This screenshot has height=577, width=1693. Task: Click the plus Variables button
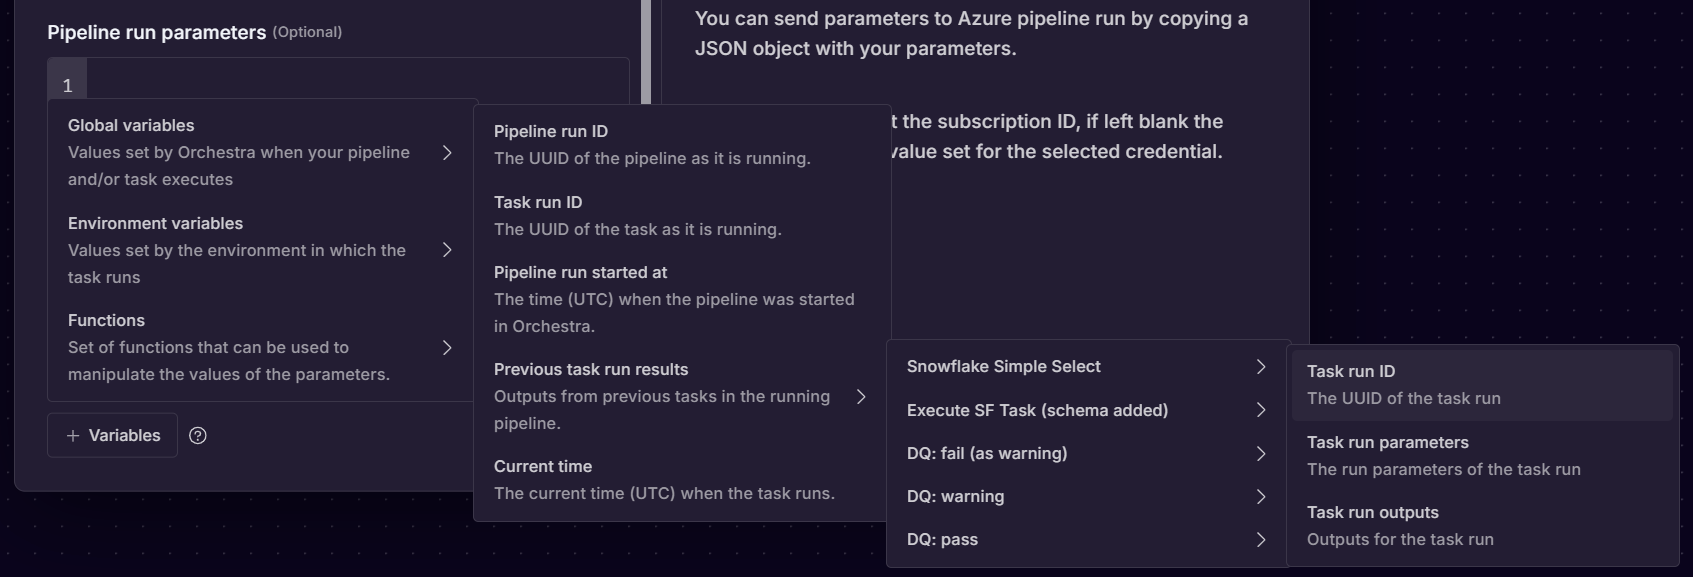pos(112,435)
